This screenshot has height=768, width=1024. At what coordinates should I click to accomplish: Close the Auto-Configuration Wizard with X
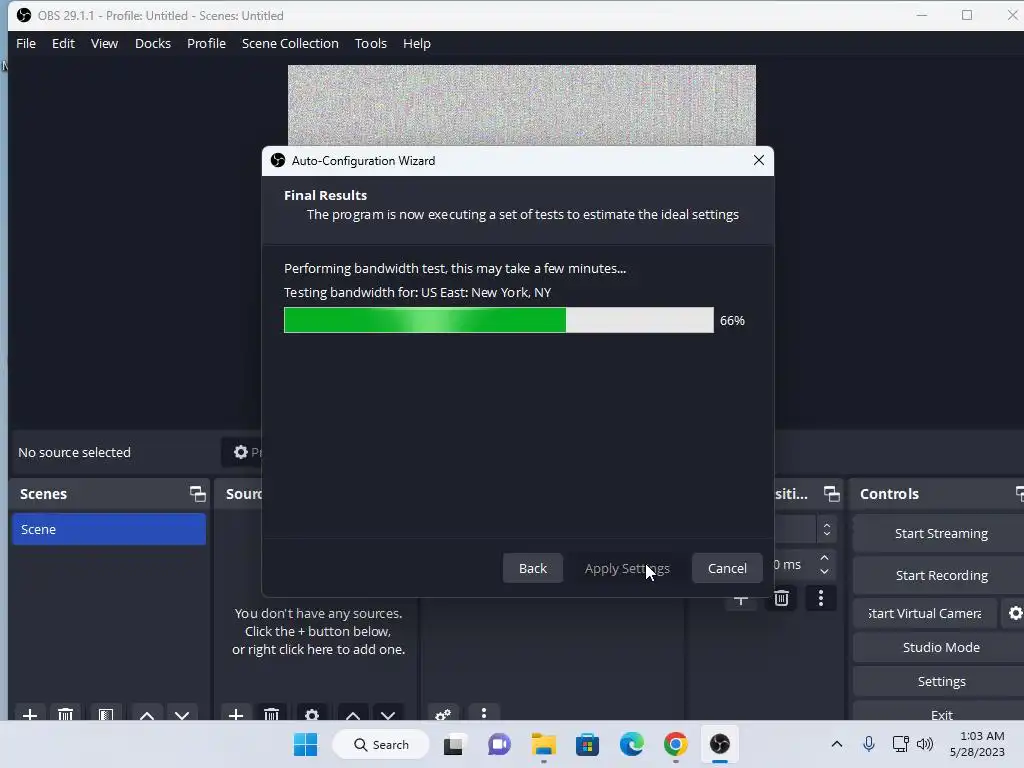click(758, 161)
